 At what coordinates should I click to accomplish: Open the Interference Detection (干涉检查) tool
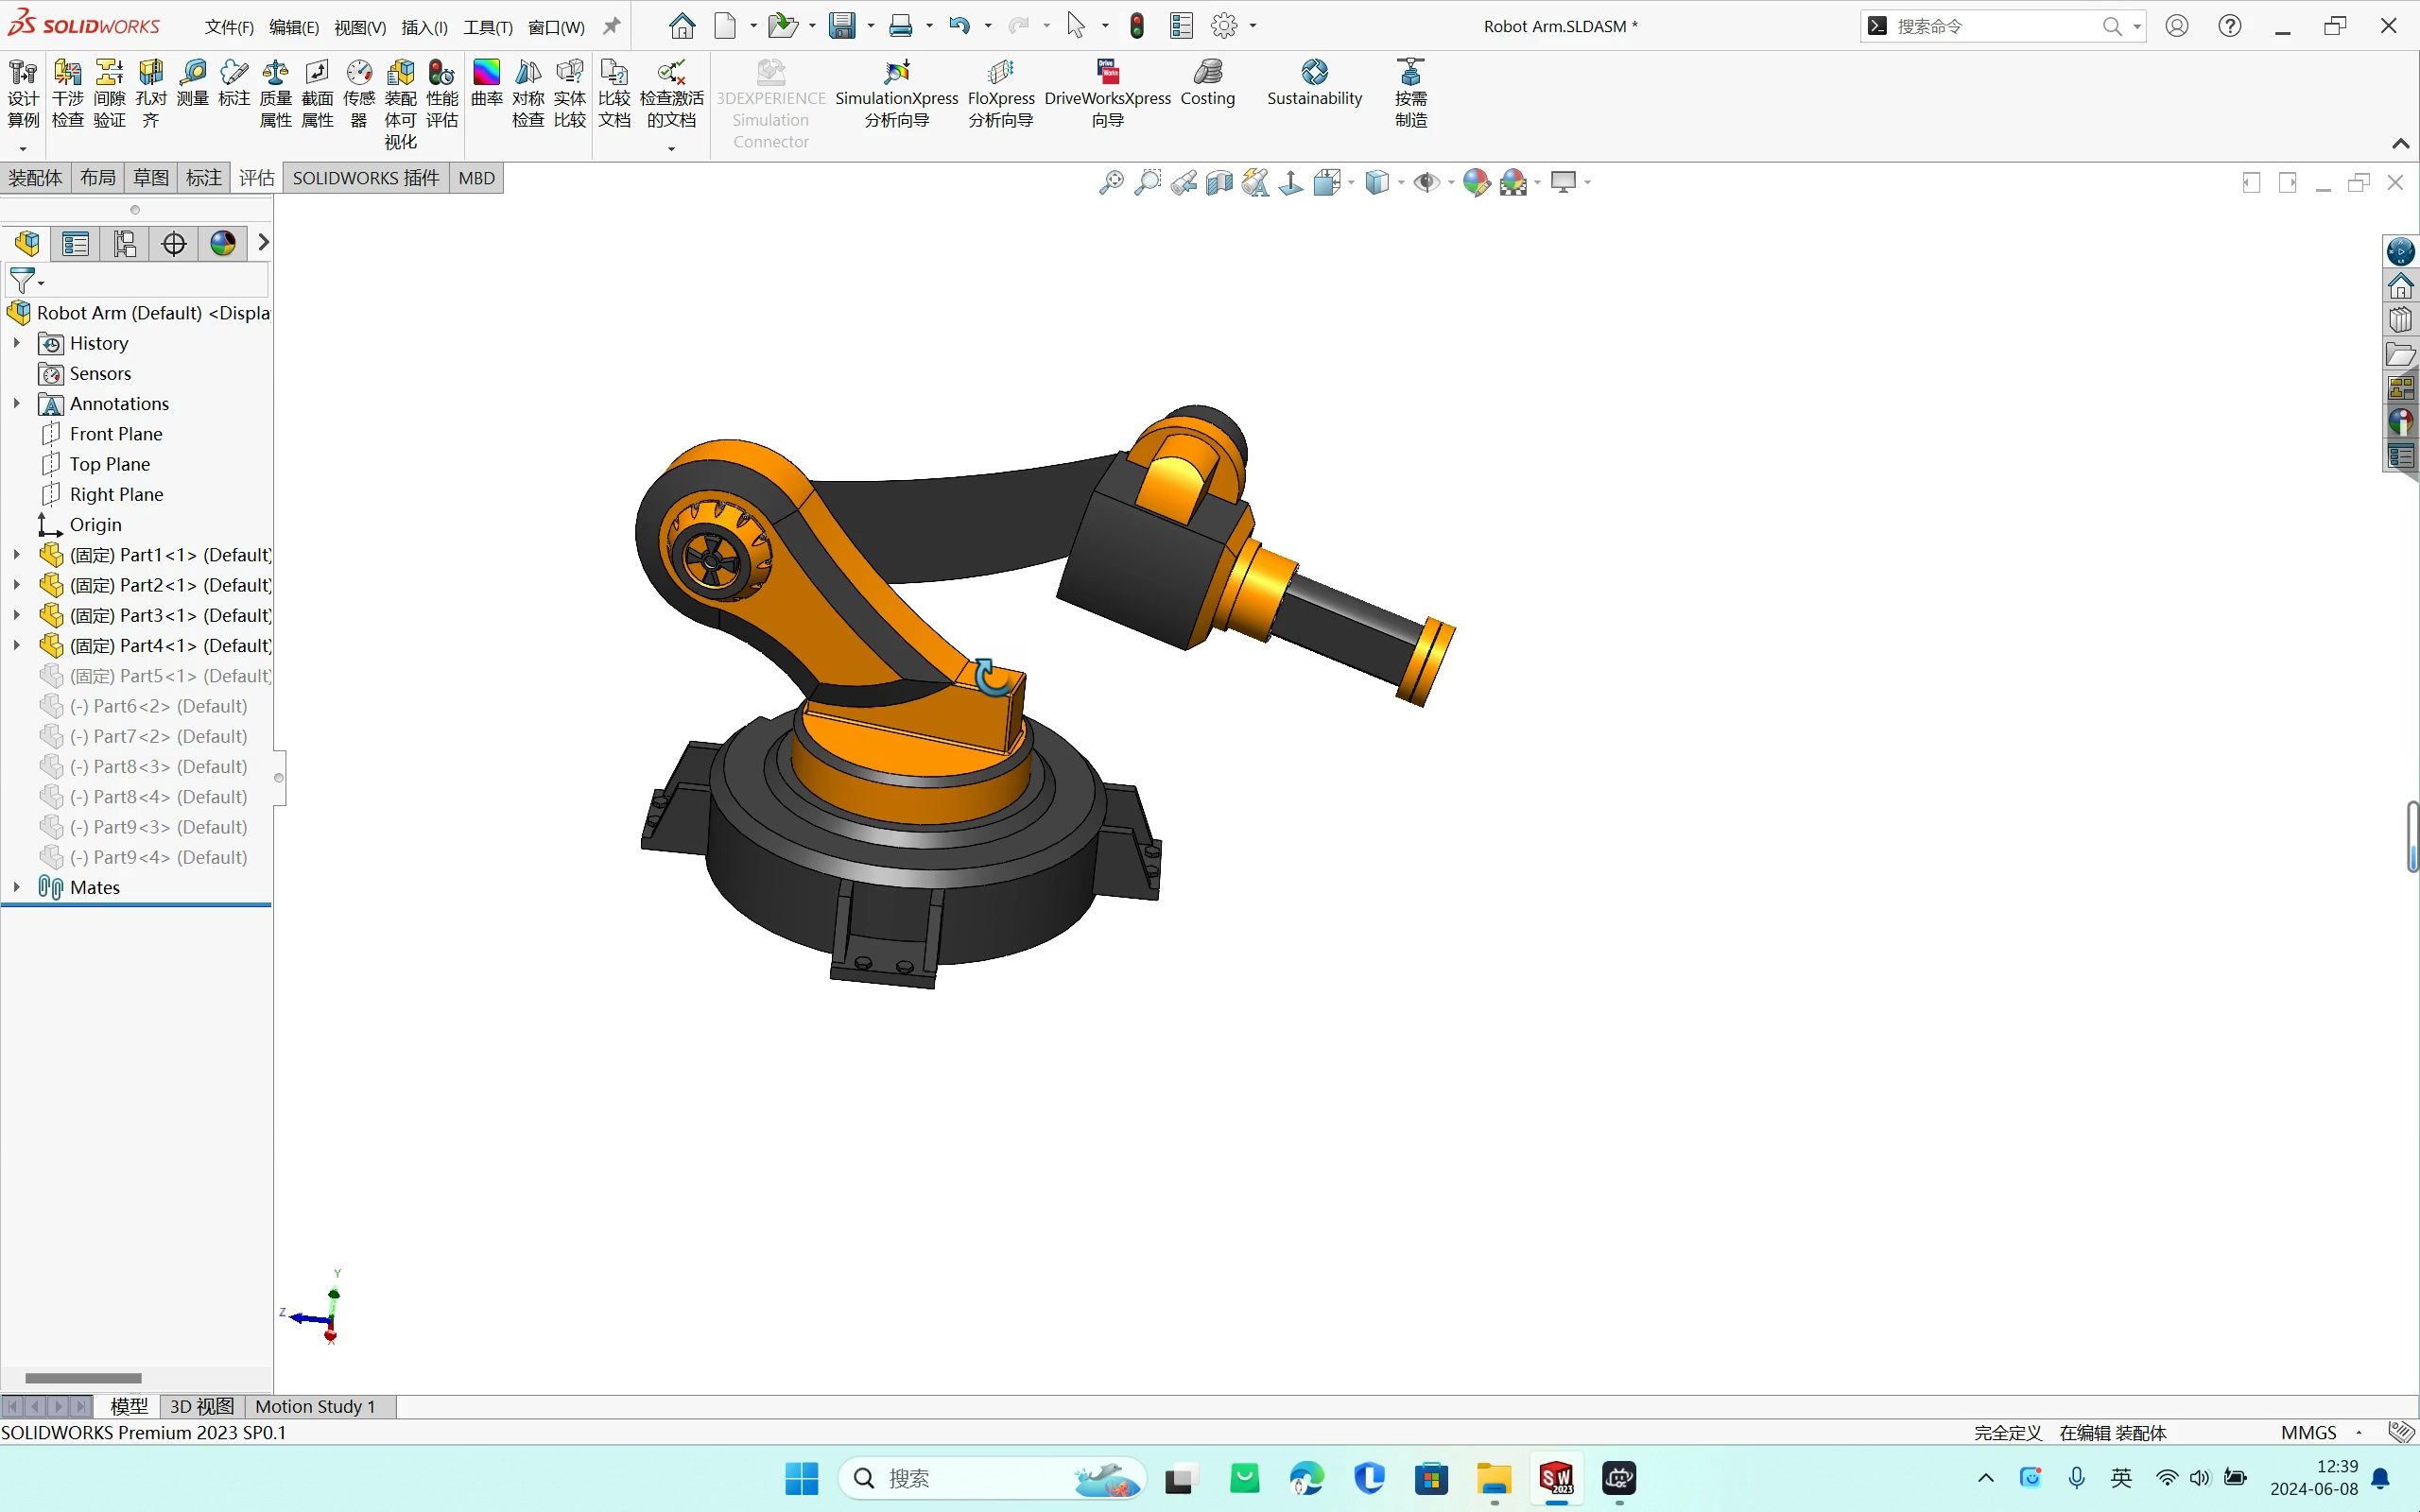click(x=67, y=93)
